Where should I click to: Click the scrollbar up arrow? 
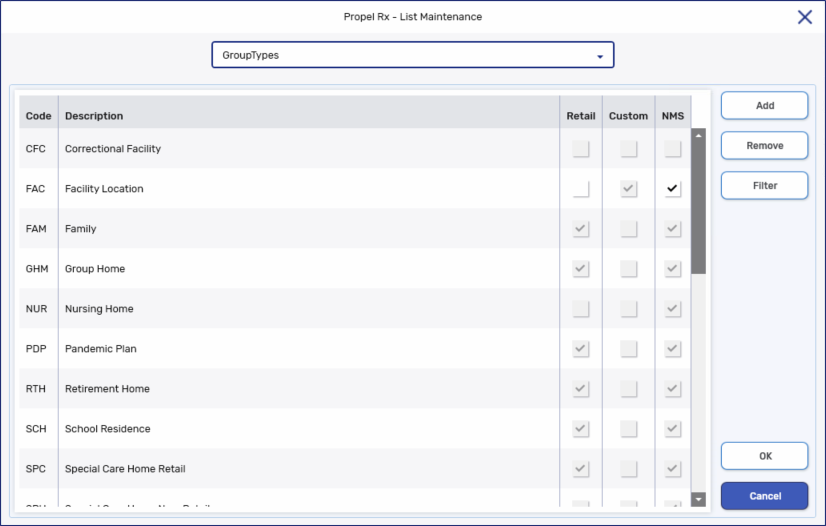click(698, 135)
